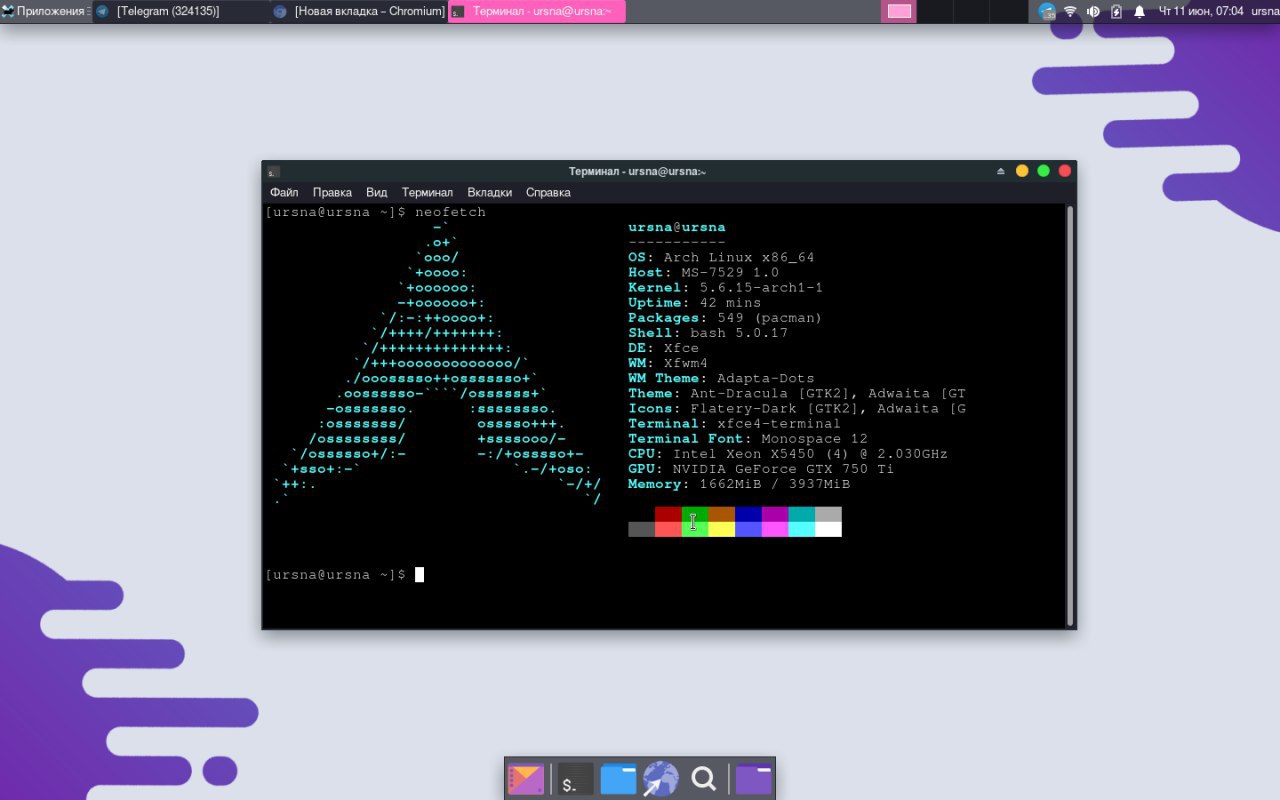Open the battery power tray icon

(1116, 11)
